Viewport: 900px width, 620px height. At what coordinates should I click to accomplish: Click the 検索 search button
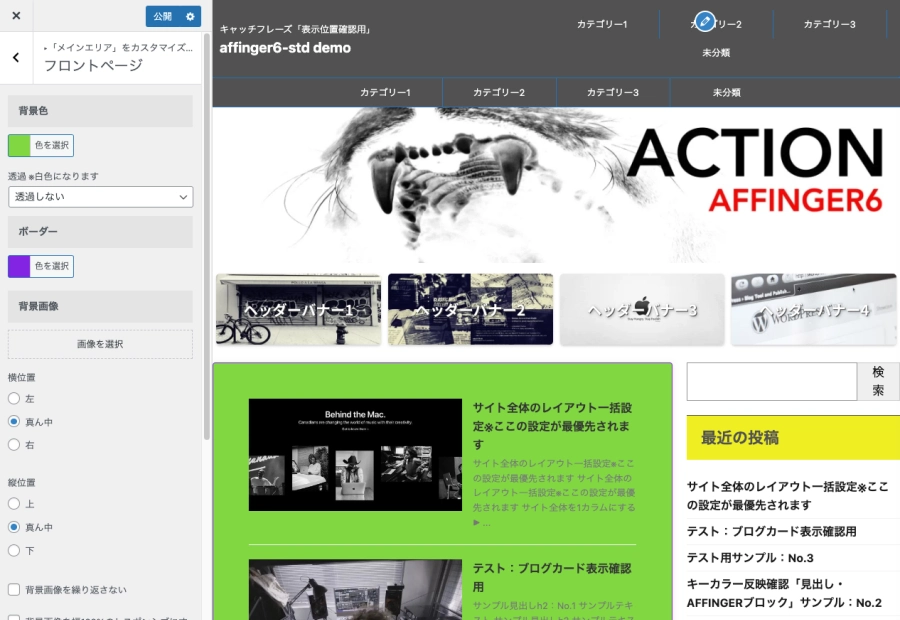878,381
